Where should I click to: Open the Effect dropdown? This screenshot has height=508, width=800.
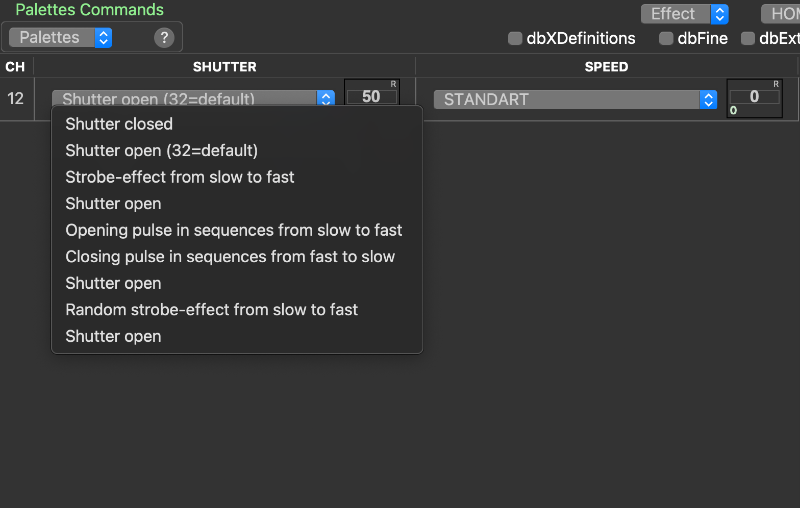point(685,14)
